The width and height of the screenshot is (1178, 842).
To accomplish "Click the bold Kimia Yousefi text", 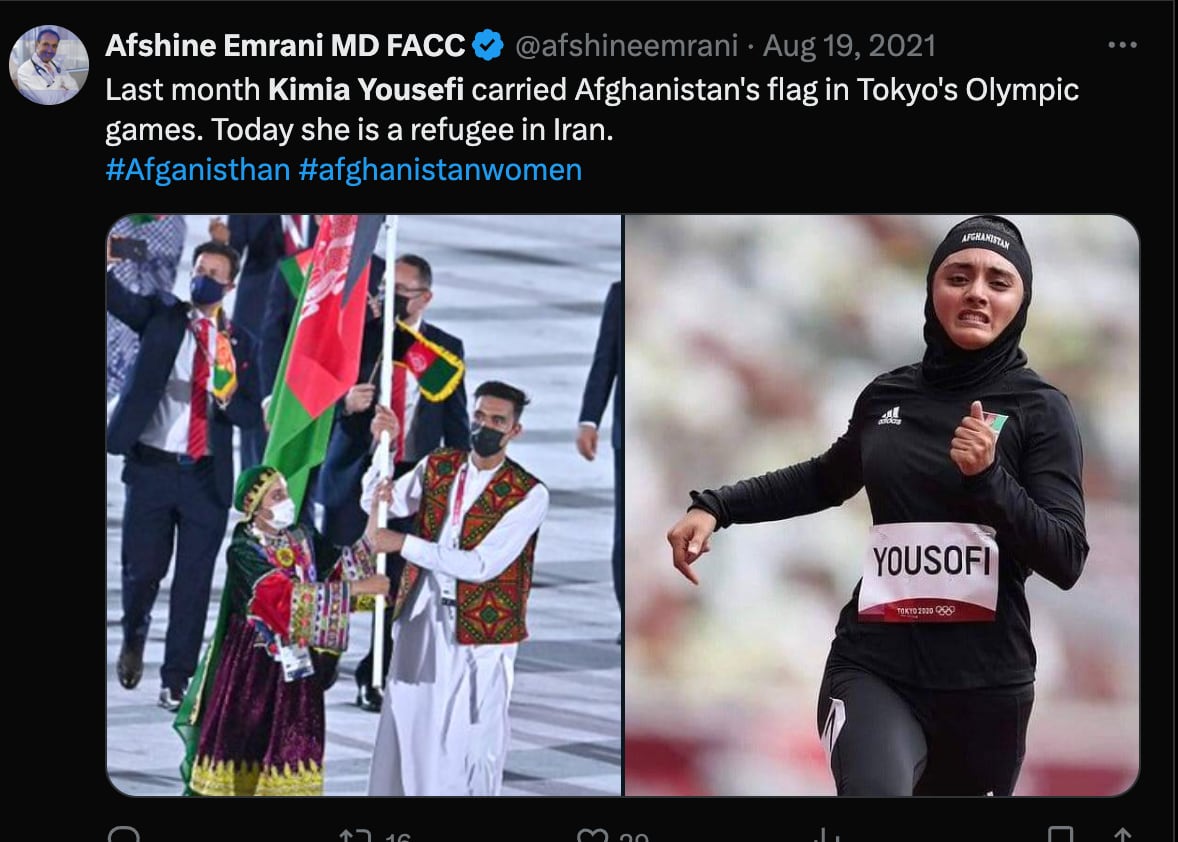I will tap(366, 89).
